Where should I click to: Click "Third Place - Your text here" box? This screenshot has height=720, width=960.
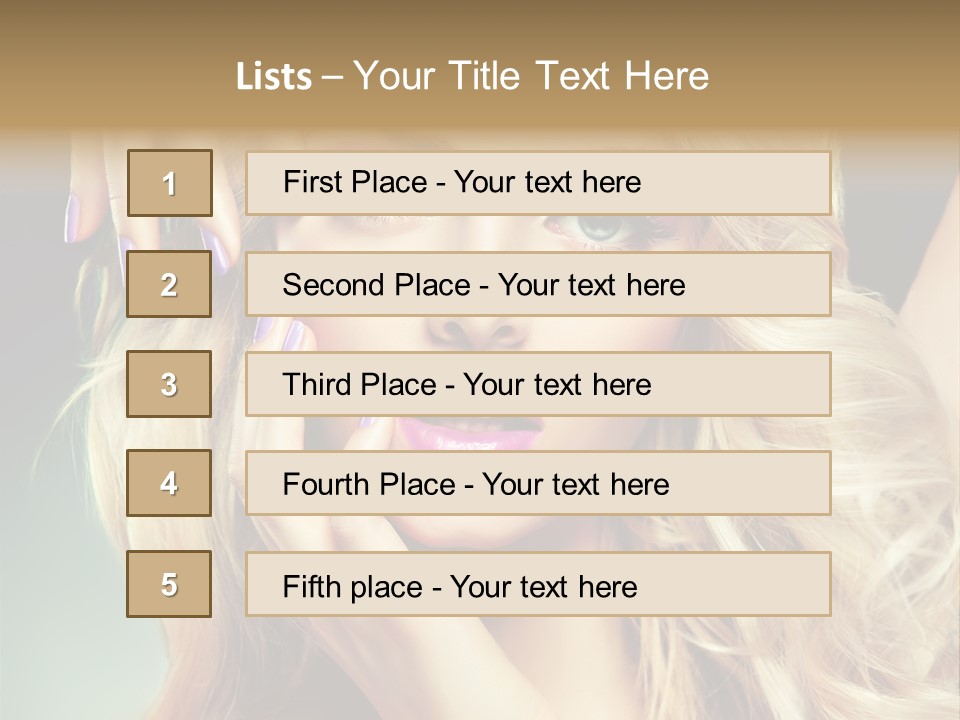[538, 384]
